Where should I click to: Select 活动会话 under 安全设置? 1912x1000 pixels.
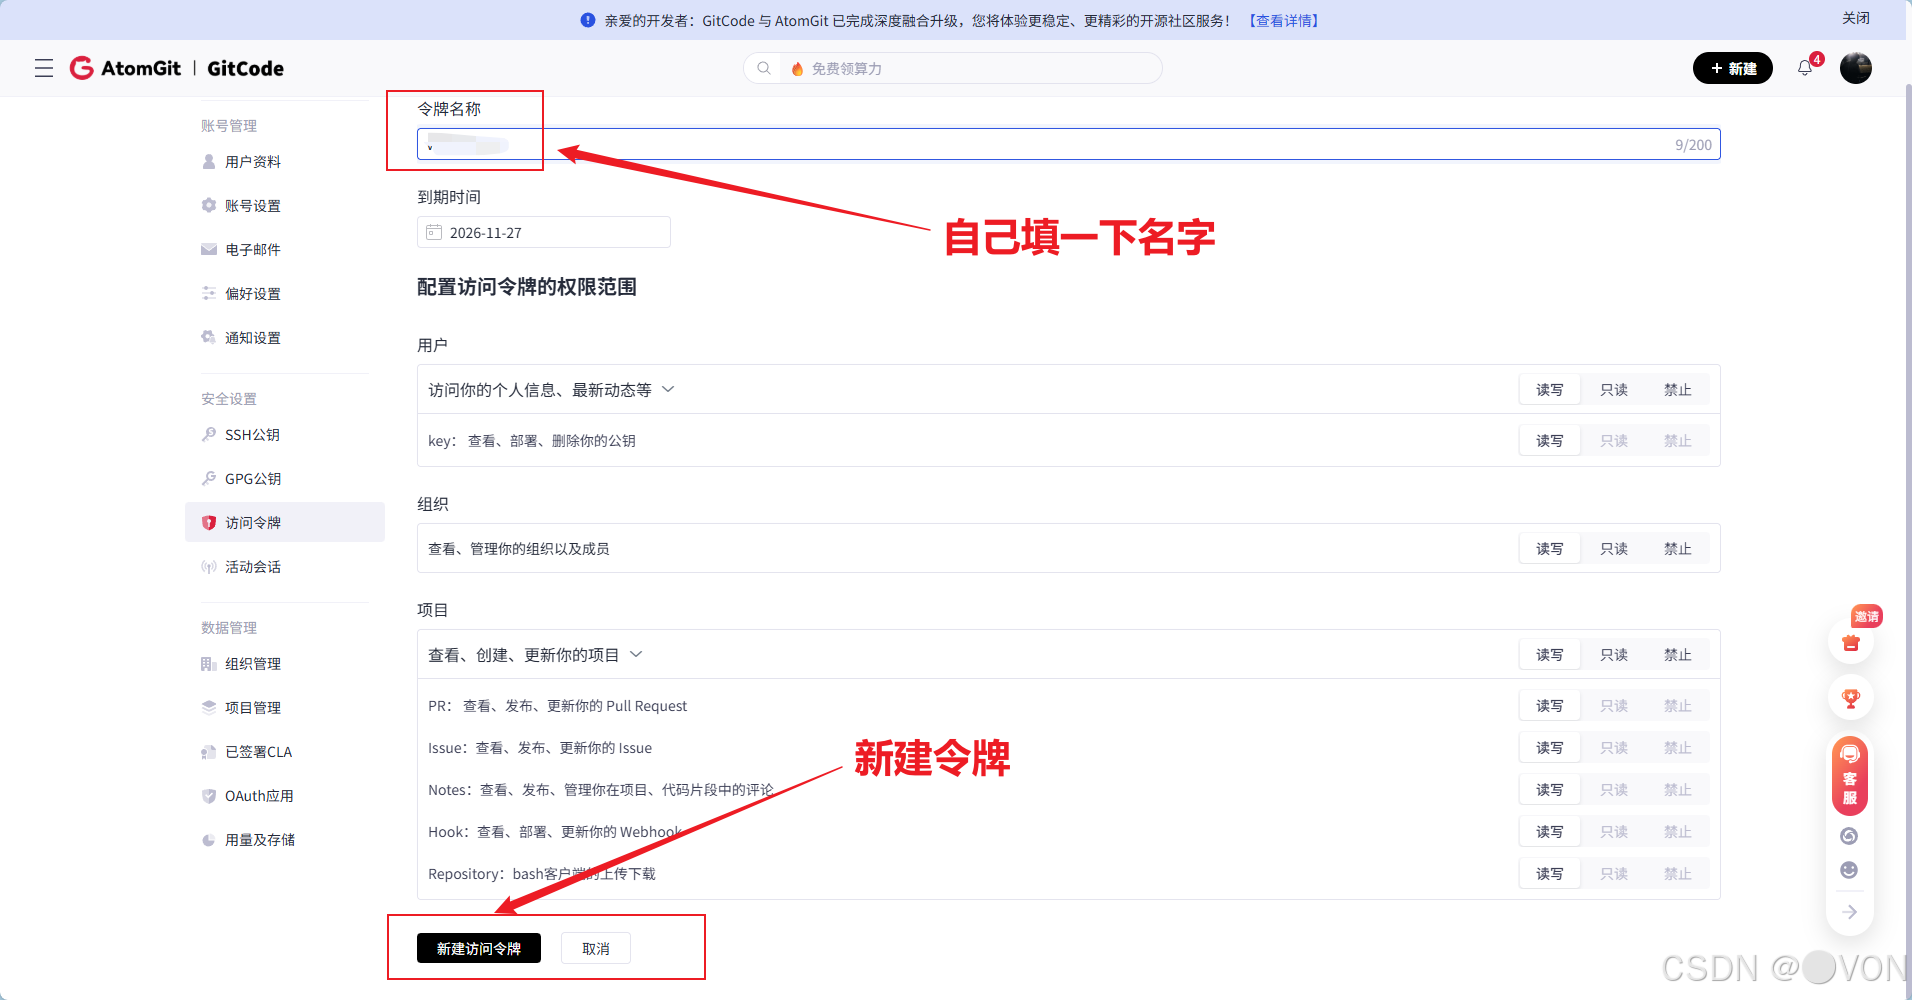coord(251,566)
